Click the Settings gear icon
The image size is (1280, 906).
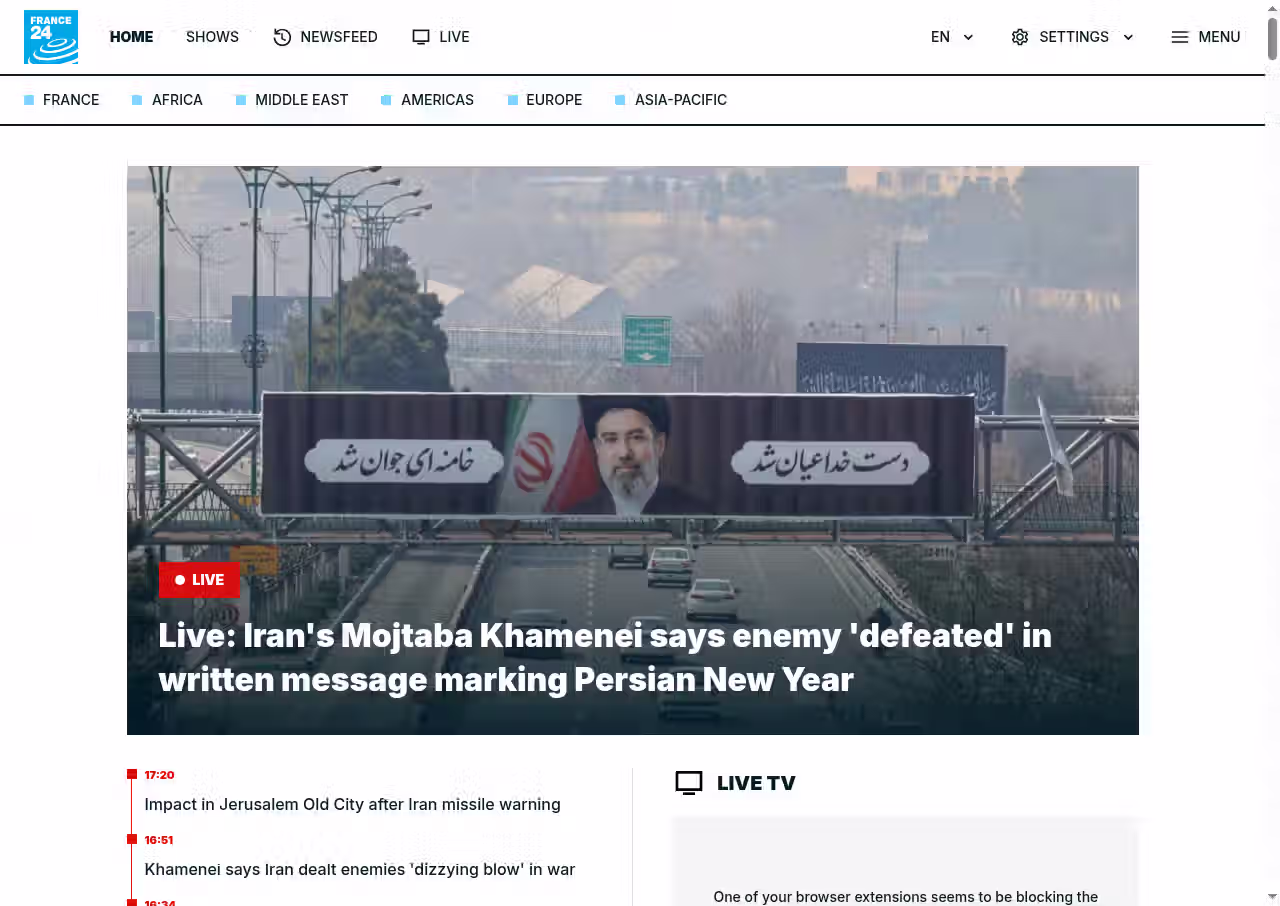click(x=1020, y=37)
